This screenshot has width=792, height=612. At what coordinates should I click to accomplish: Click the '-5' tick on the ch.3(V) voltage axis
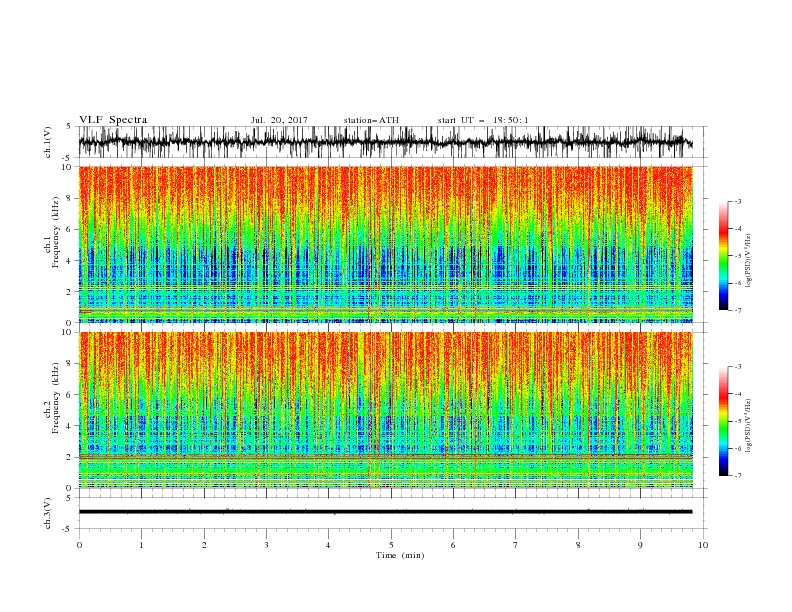pos(68,529)
